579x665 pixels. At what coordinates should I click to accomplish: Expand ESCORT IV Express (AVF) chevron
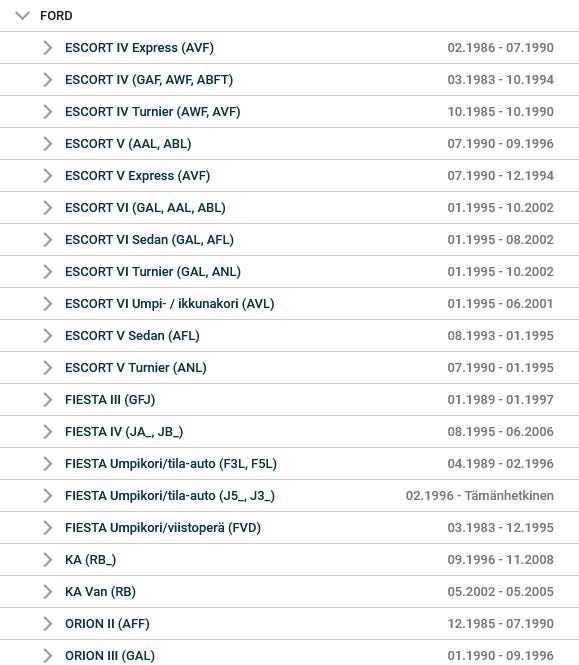[48, 48]
